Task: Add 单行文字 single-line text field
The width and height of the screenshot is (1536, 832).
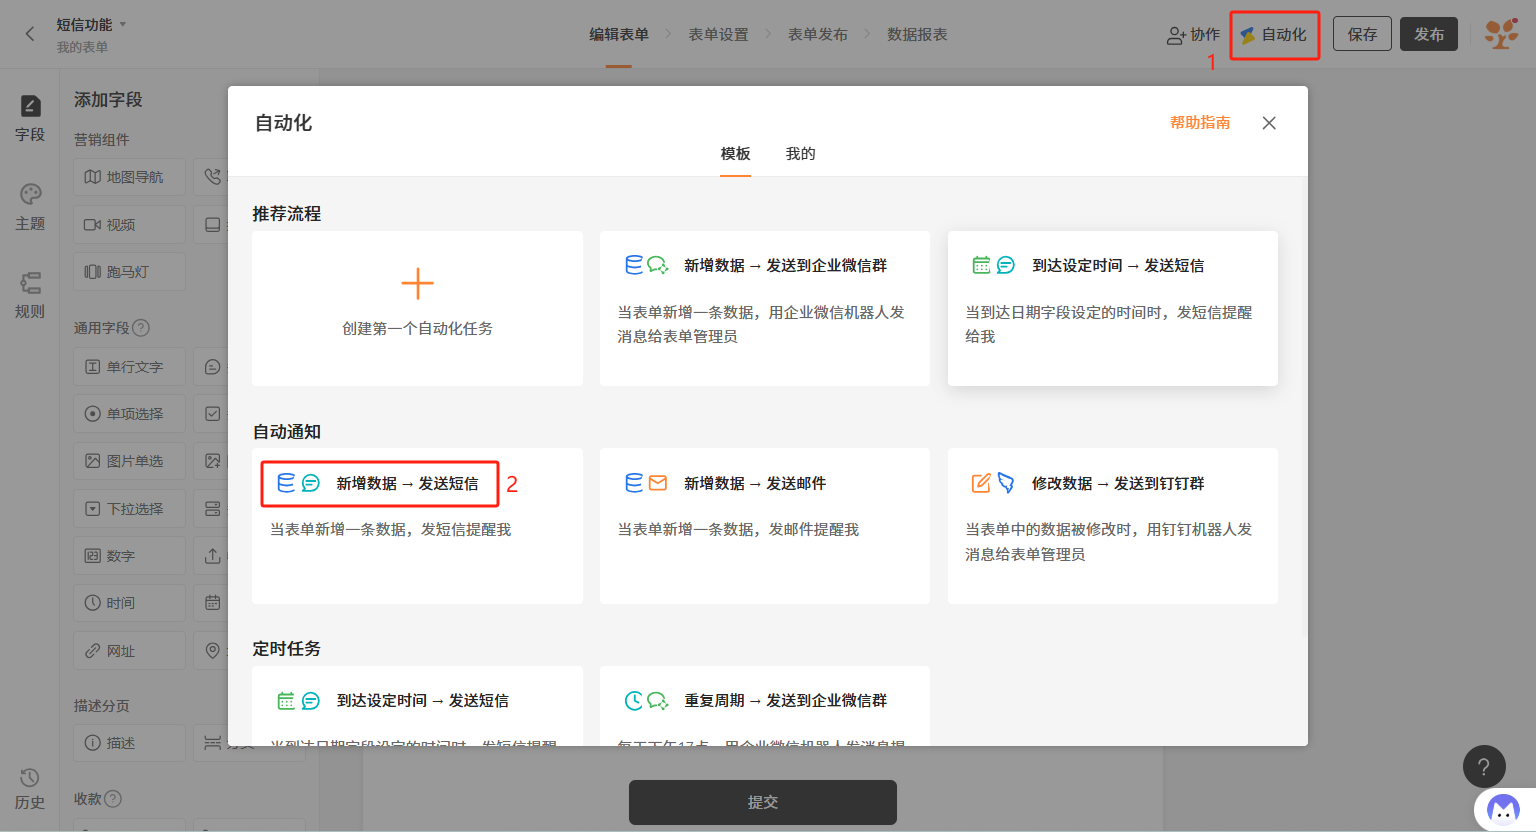Action: tap(130, 367)
